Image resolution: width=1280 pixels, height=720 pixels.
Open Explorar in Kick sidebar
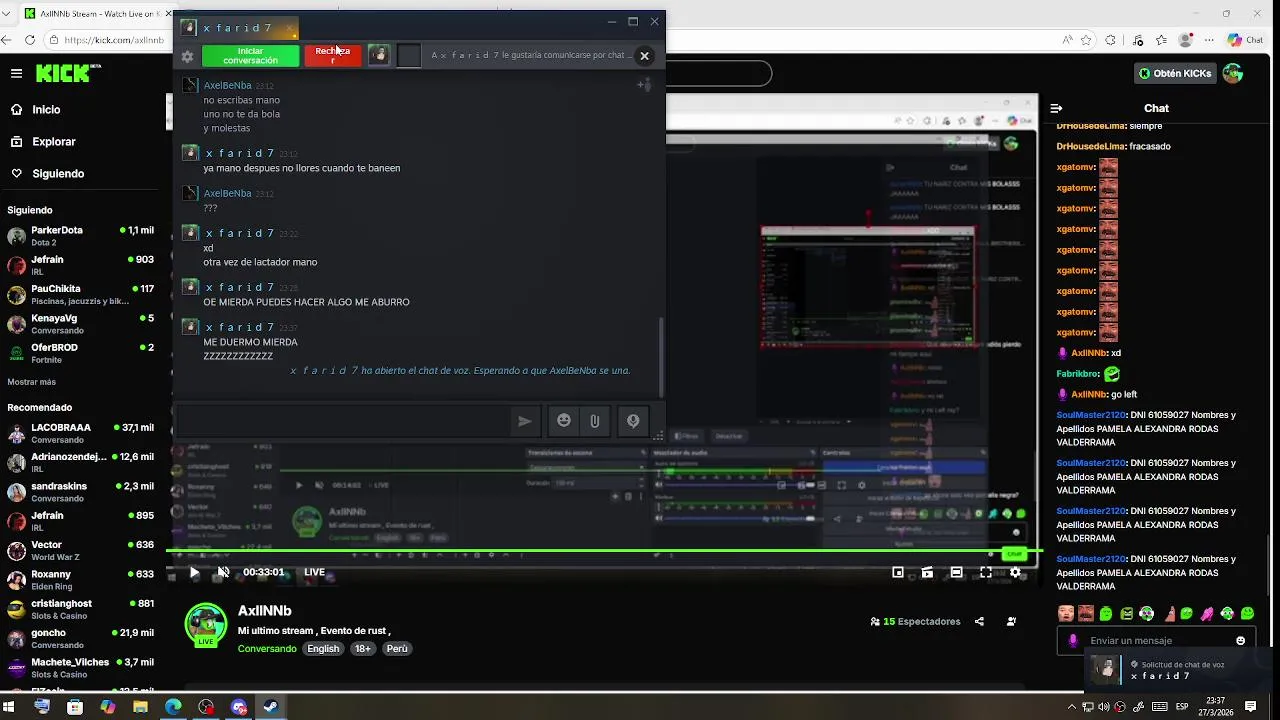pos(54,142)
